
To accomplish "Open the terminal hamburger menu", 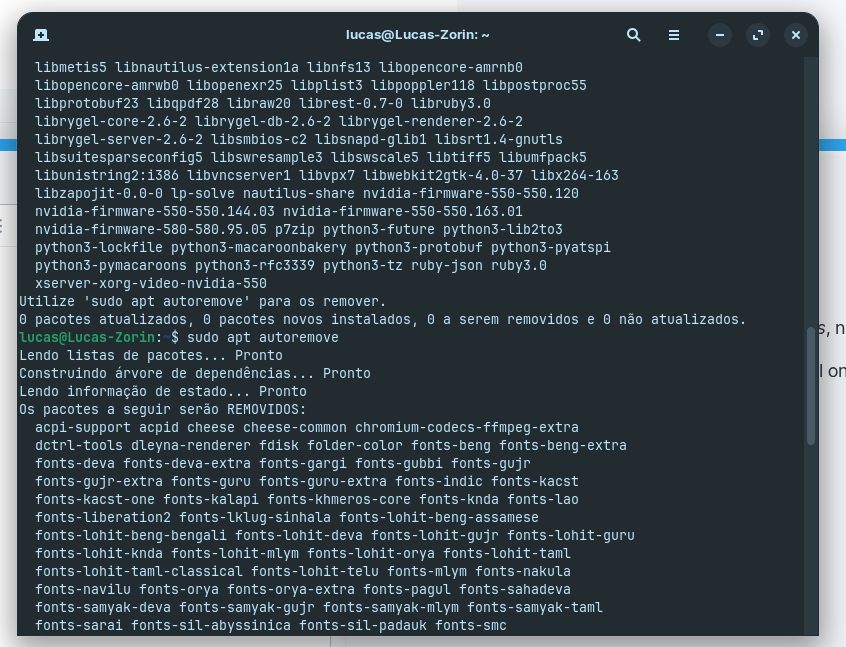I will point(675,35).
